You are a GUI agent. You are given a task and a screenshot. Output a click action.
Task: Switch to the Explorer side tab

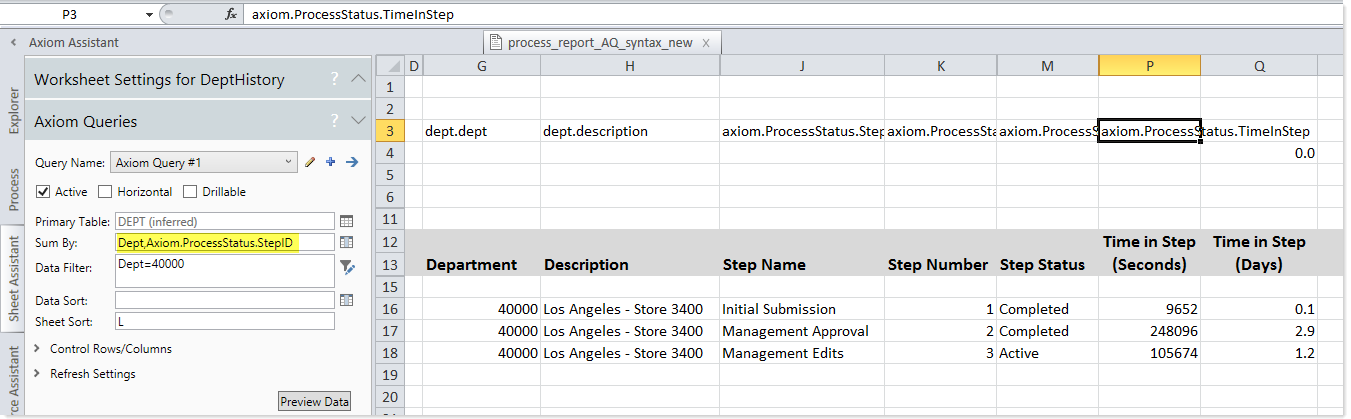pos(13,108)
